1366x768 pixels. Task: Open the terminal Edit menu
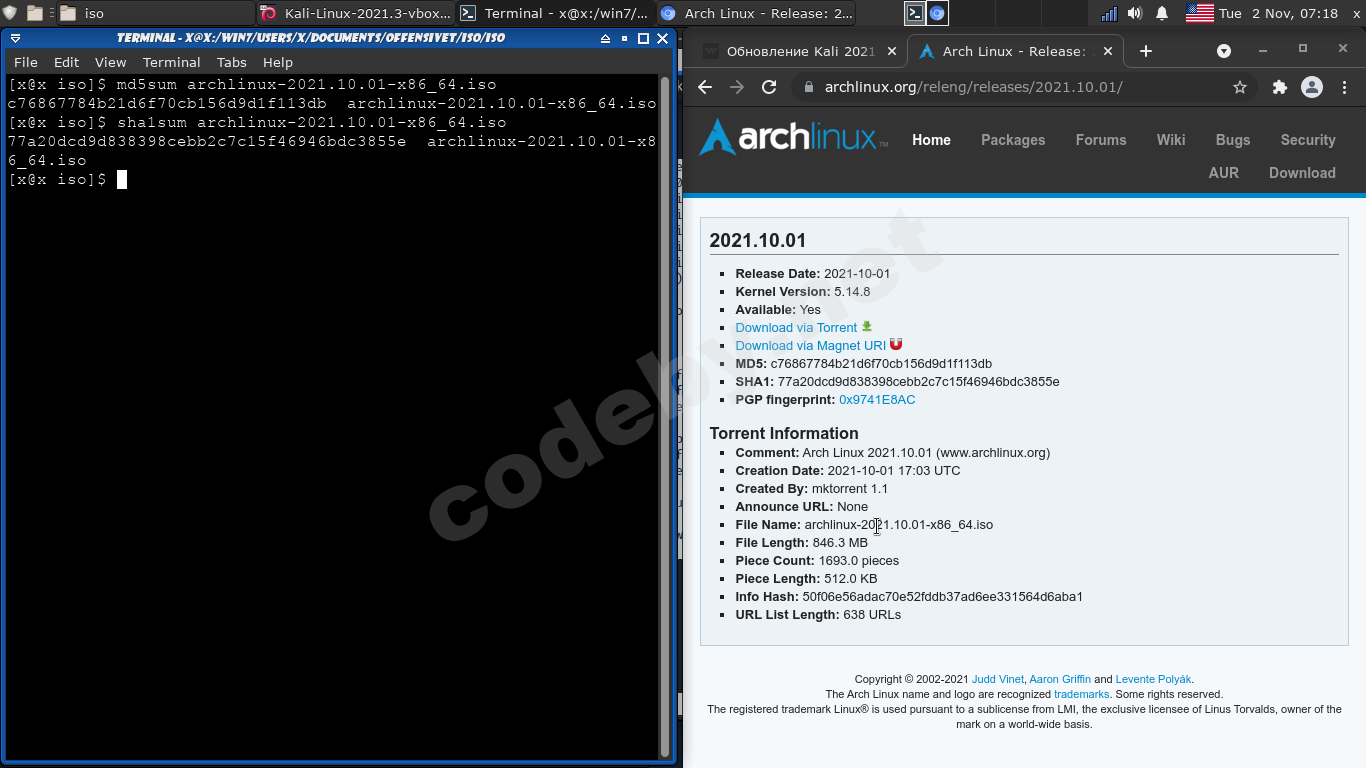click(66, 62)
